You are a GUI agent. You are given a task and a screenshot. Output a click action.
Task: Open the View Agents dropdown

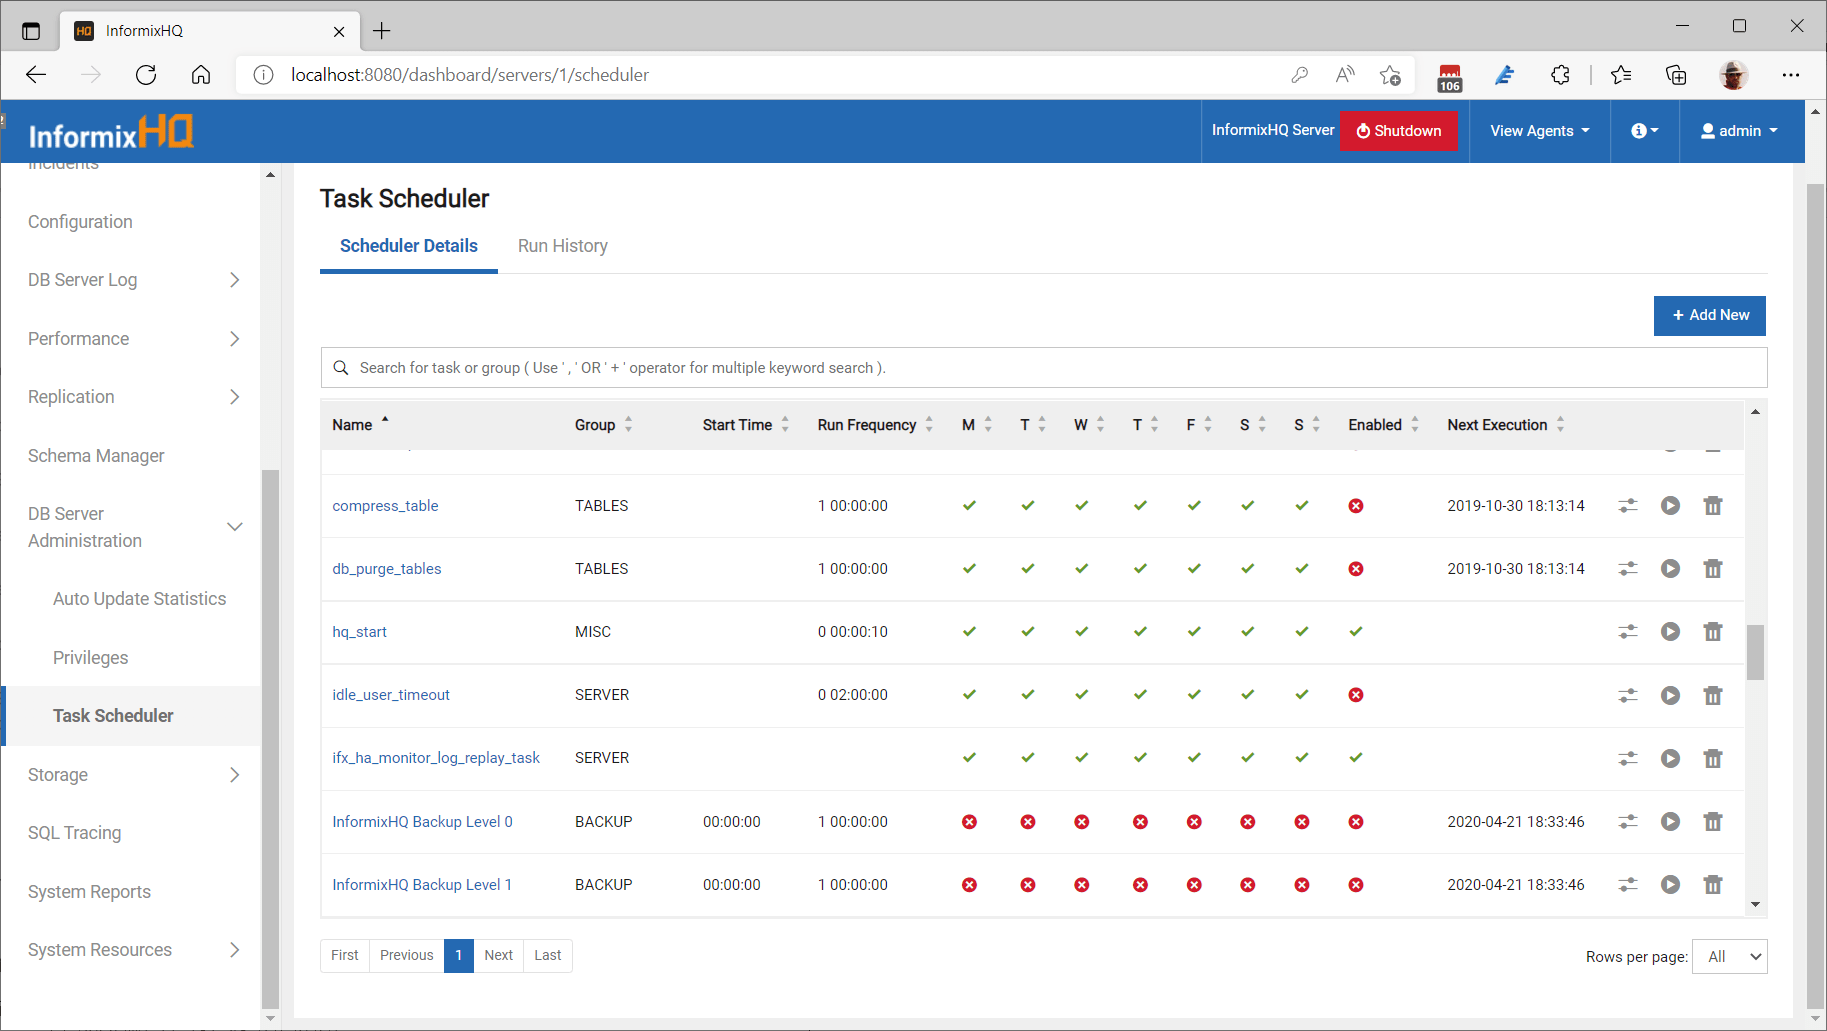pos(1539,131)
